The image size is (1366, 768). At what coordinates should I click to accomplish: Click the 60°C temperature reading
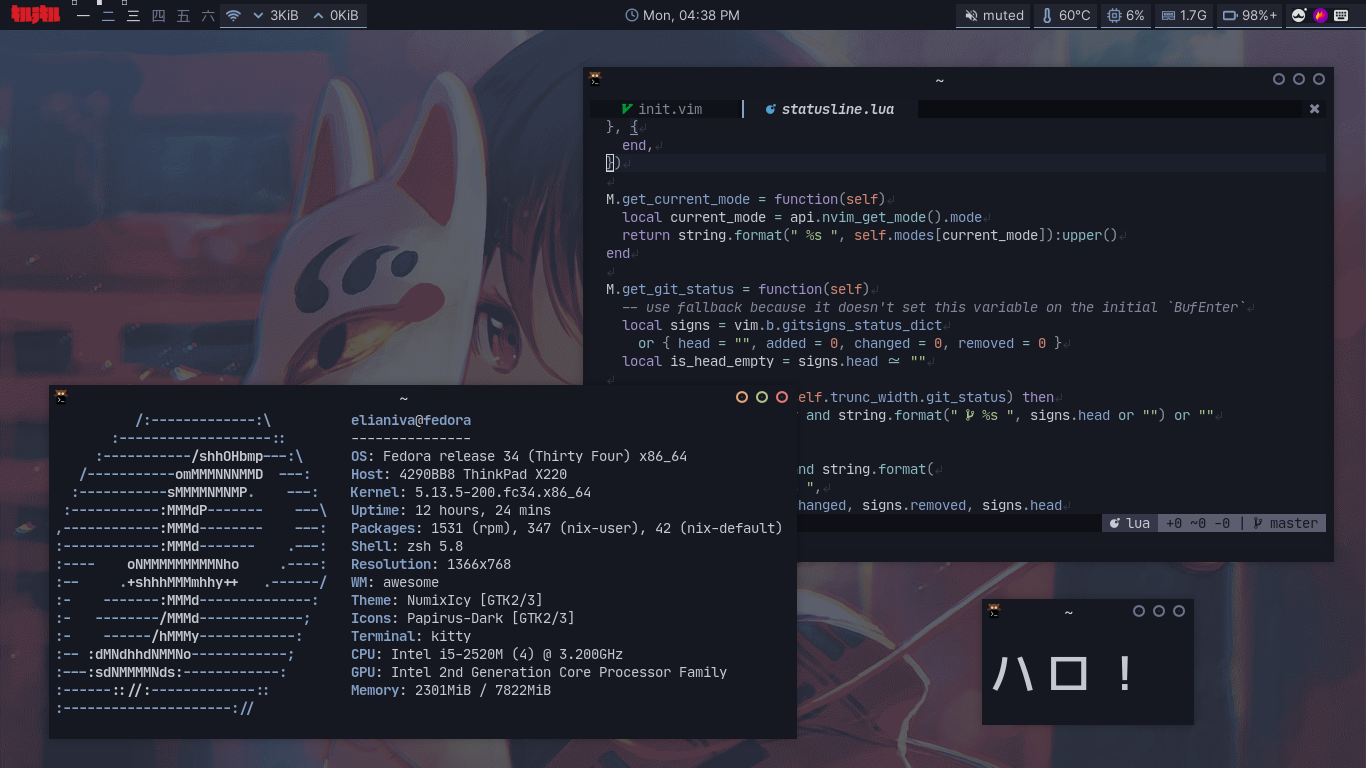tap(1074, 15)
